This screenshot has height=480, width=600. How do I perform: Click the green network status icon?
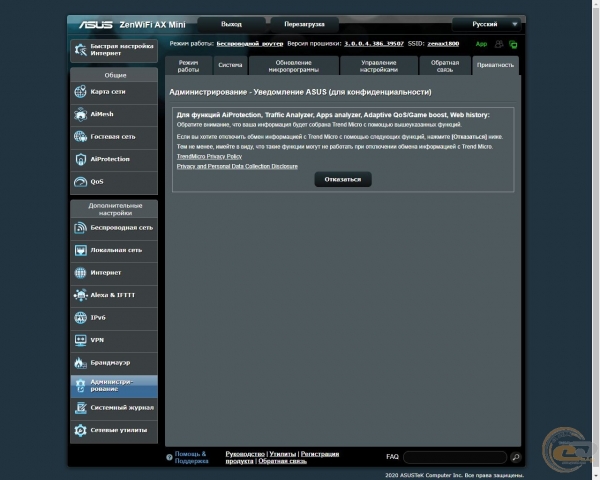point(513,44)
